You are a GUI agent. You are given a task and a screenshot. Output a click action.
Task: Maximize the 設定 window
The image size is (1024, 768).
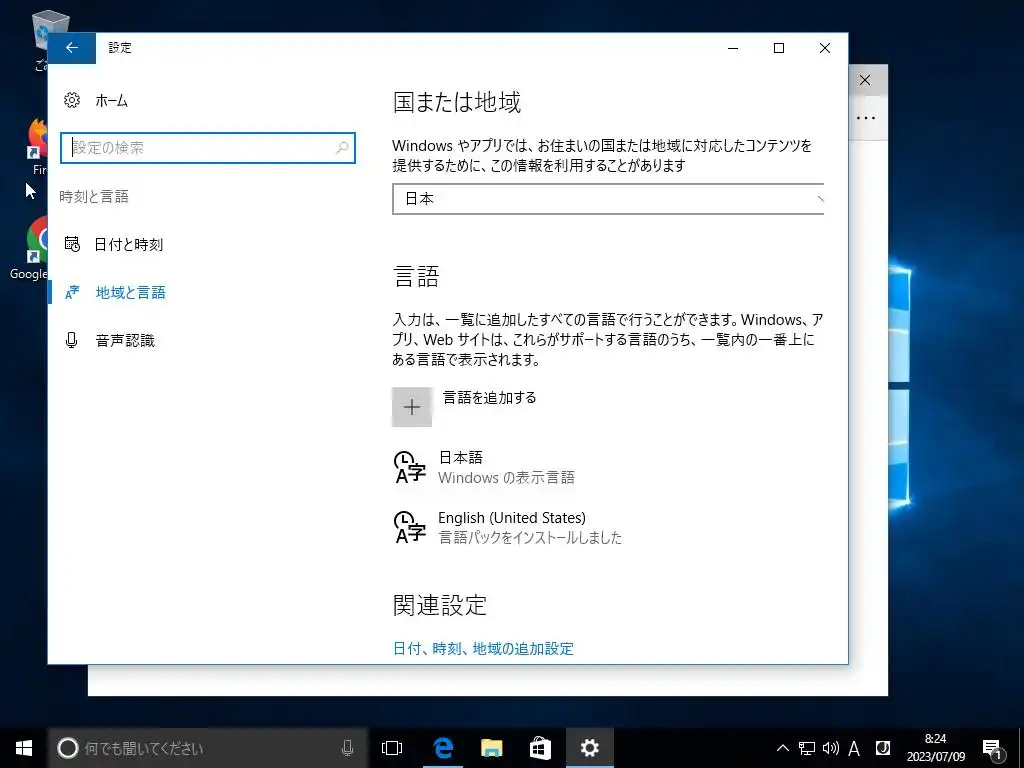(x=778, y=48)
